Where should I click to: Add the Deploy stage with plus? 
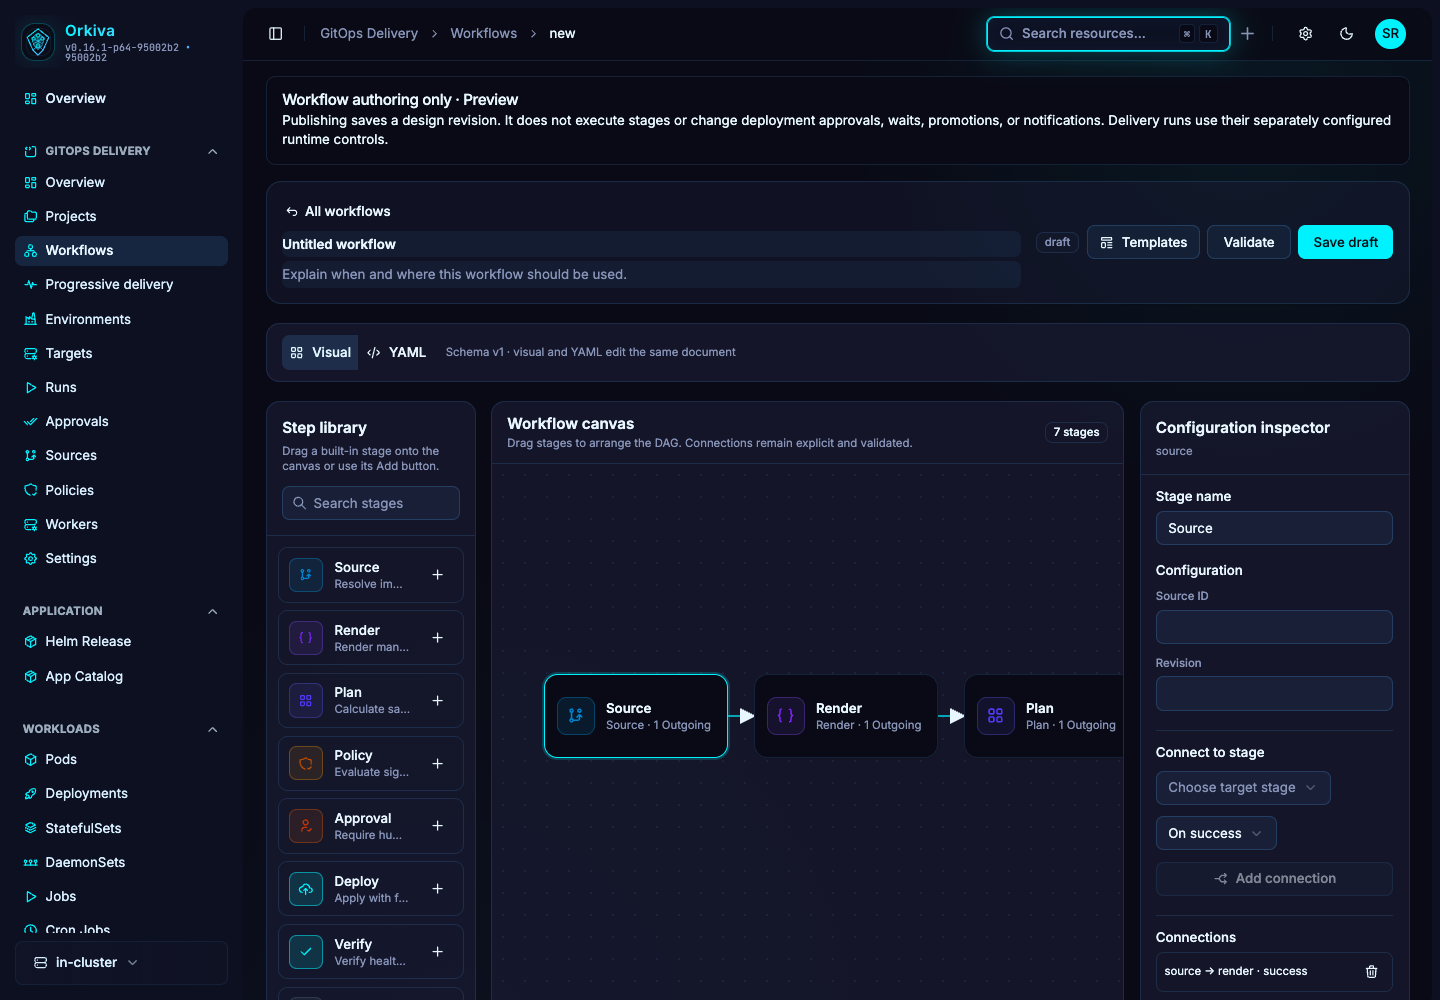[x=437, y=889]
